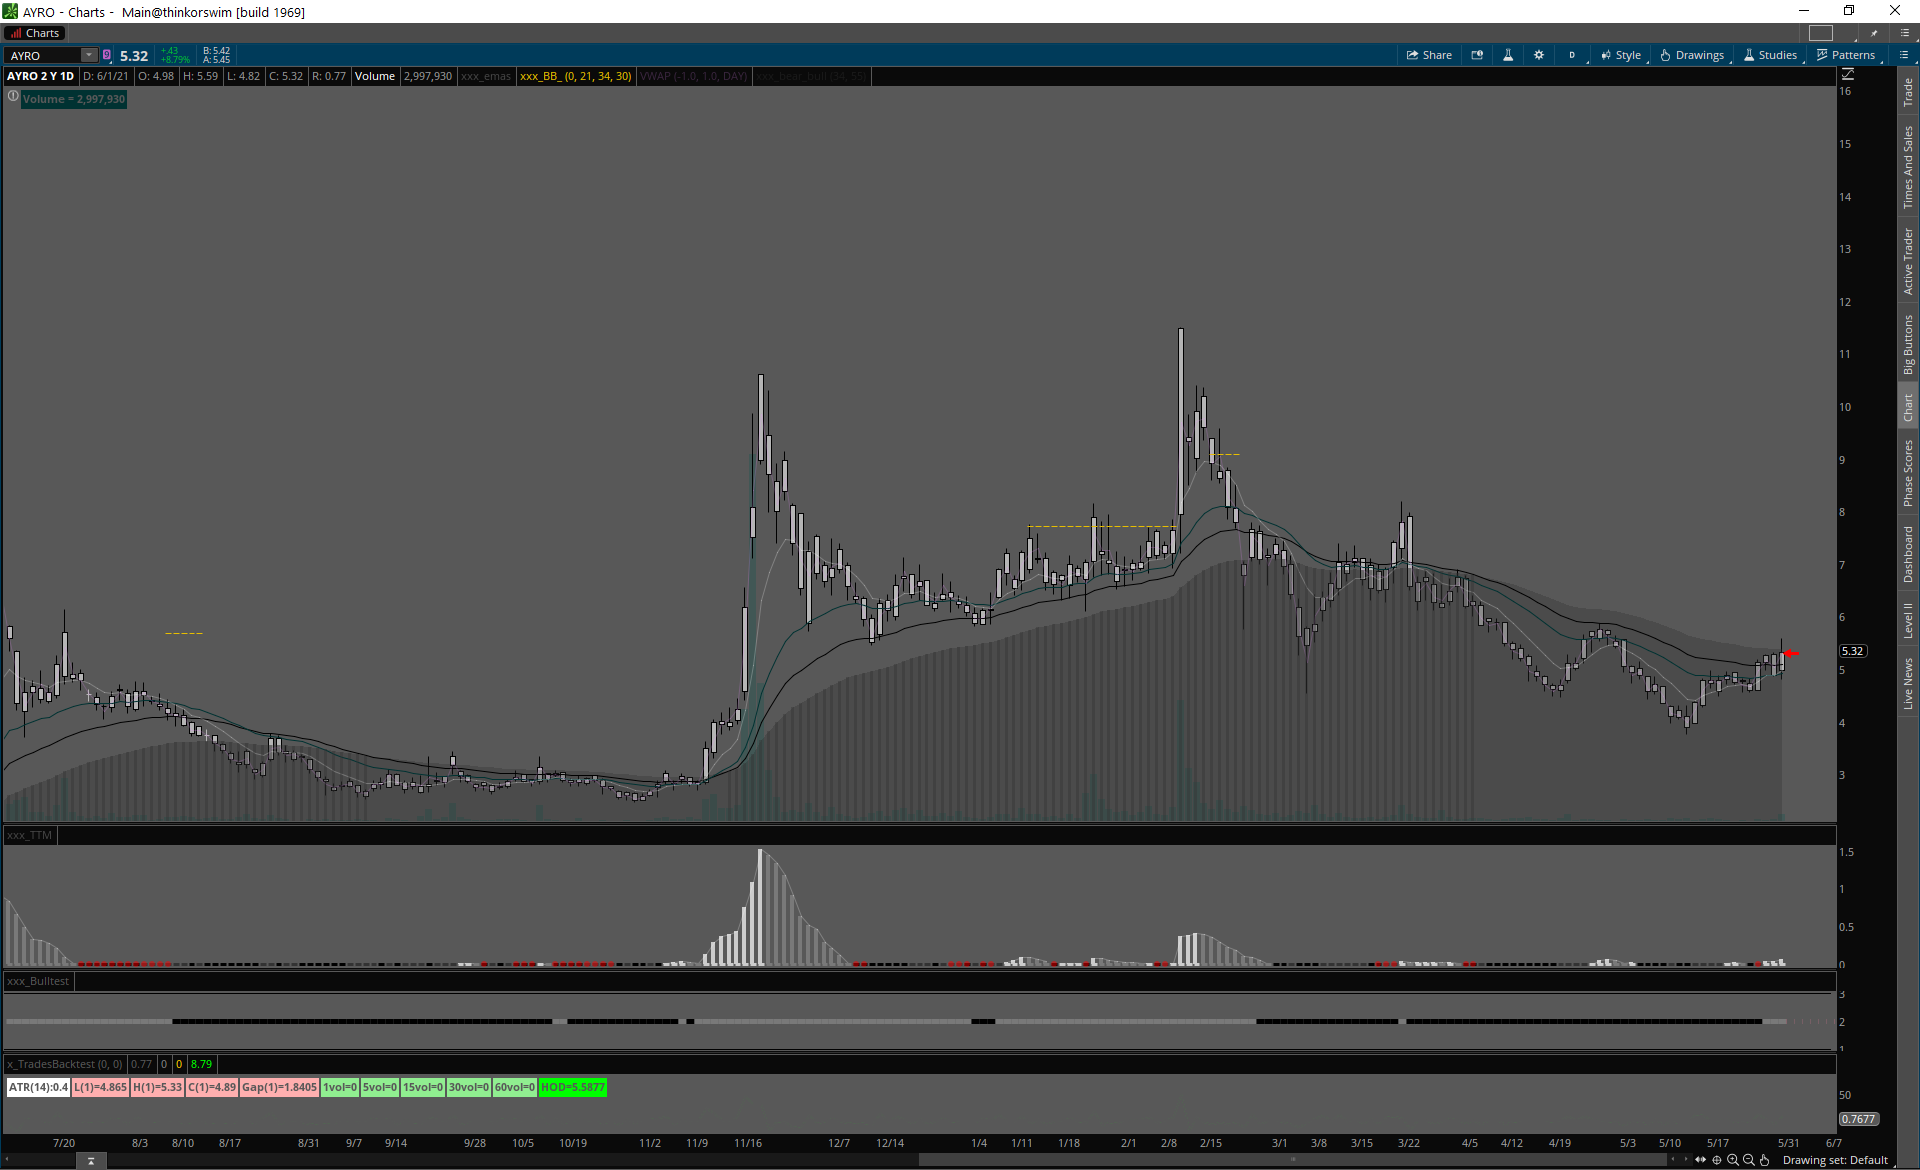Viewport: 1920px width, 1170px height.
Task: Change the D aggregation period selector
Action: pyautogui.click(x=1572, y=55)
